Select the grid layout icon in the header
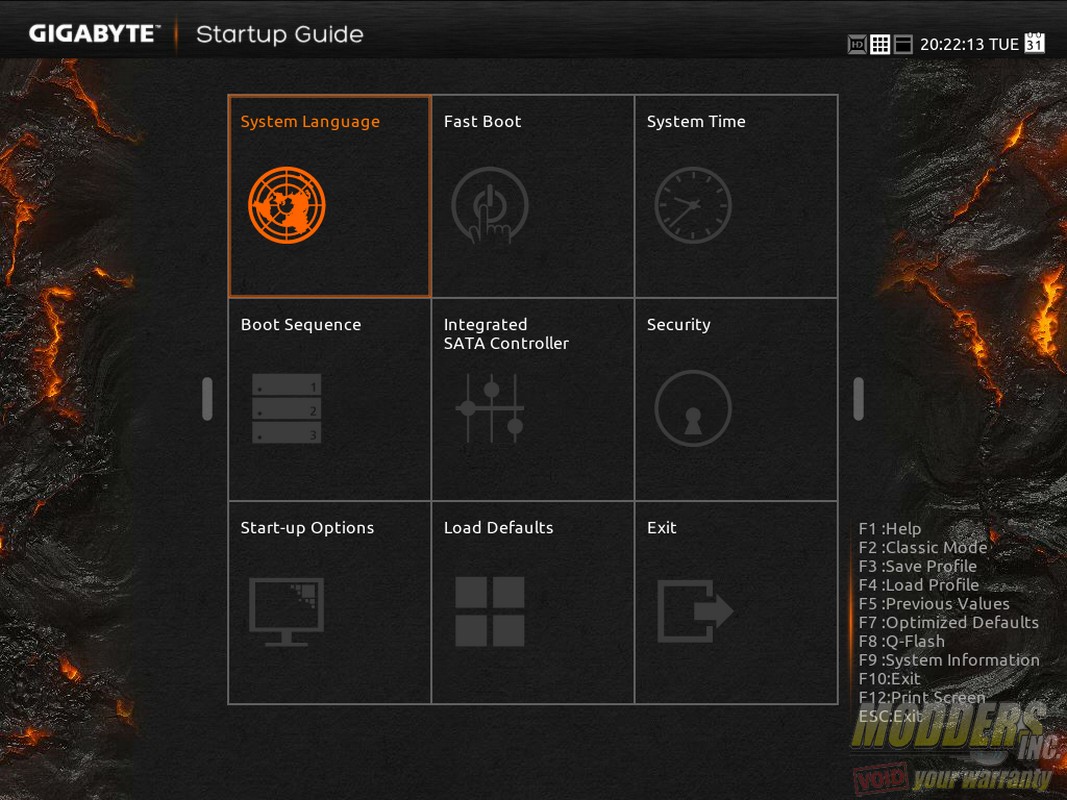 pyautogui.click(x=880, y=45)
